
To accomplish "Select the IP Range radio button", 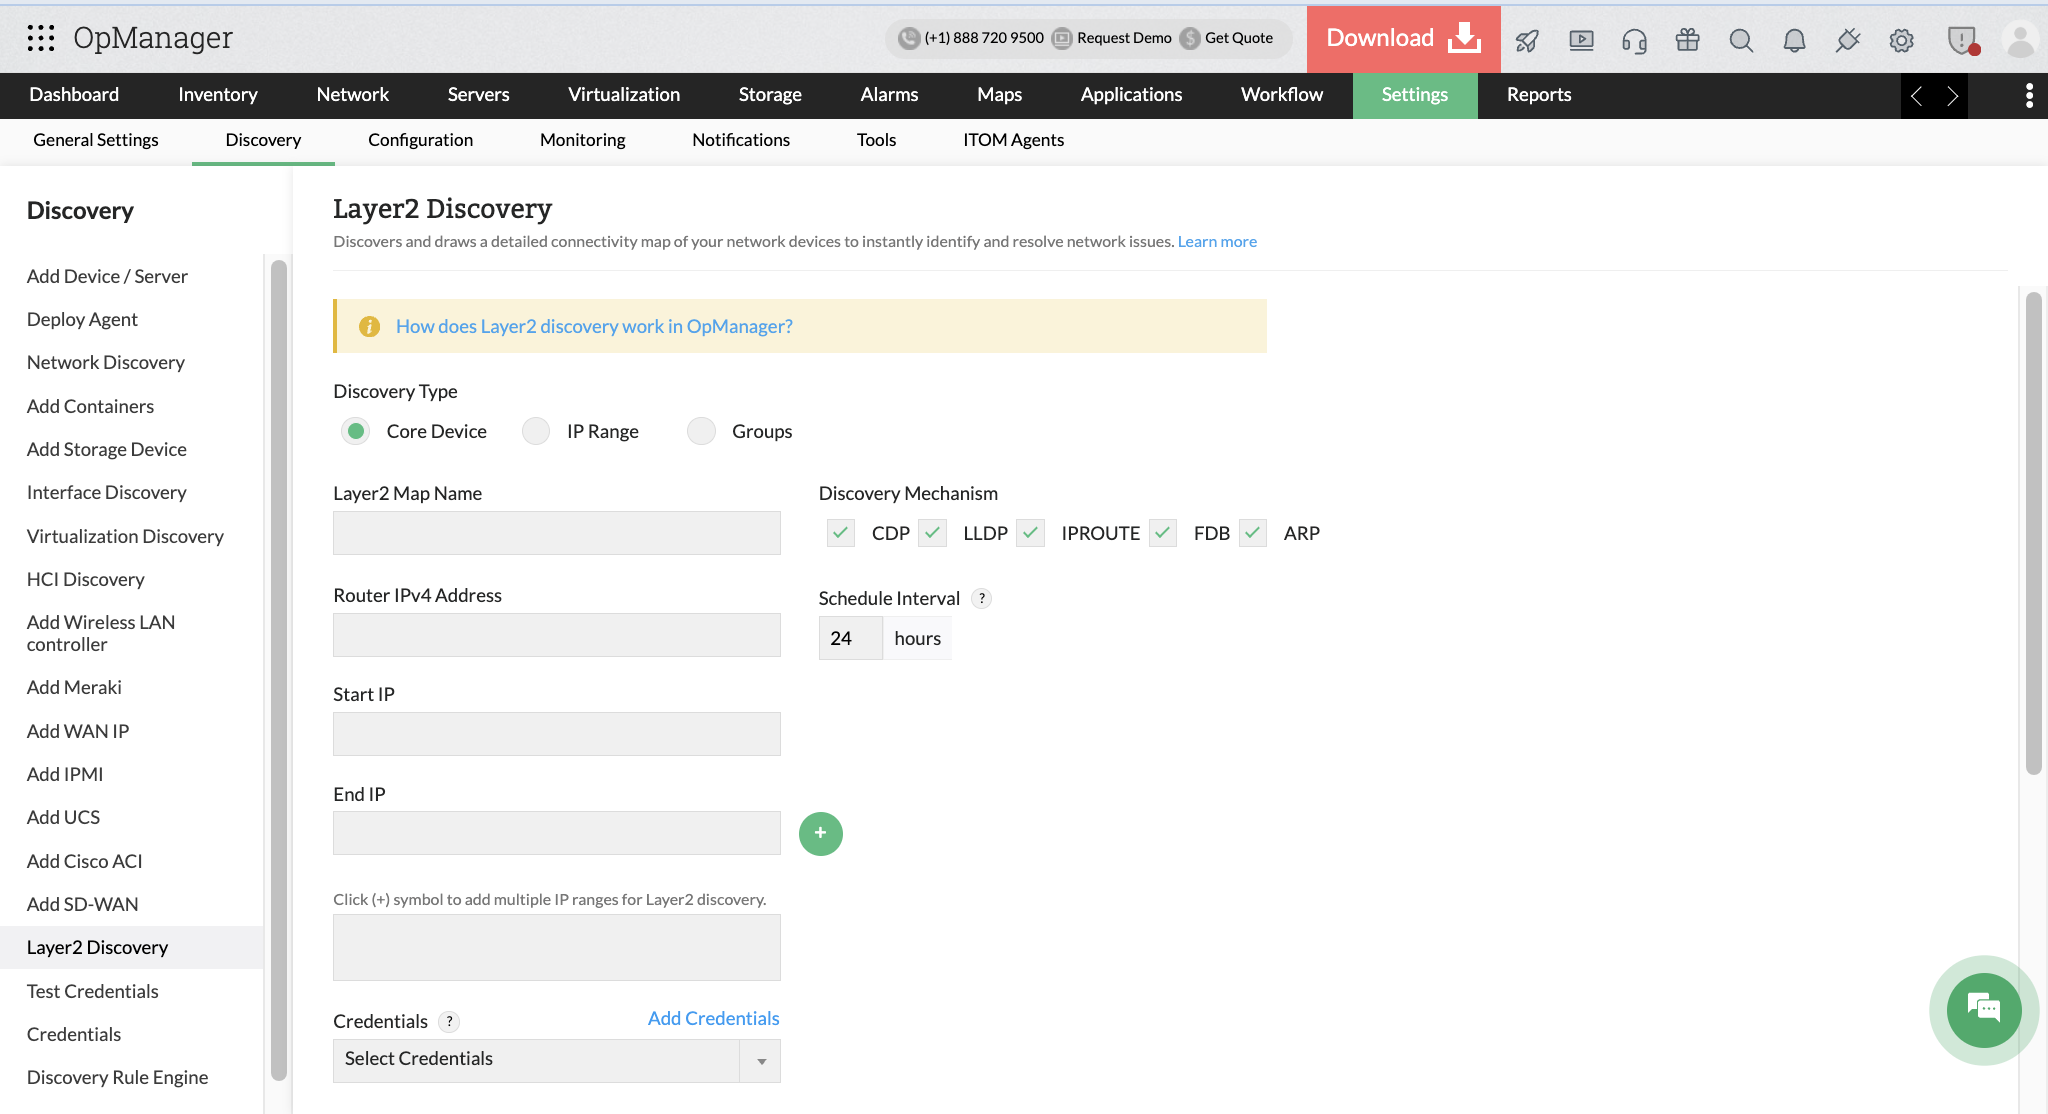I will point(537,431).
